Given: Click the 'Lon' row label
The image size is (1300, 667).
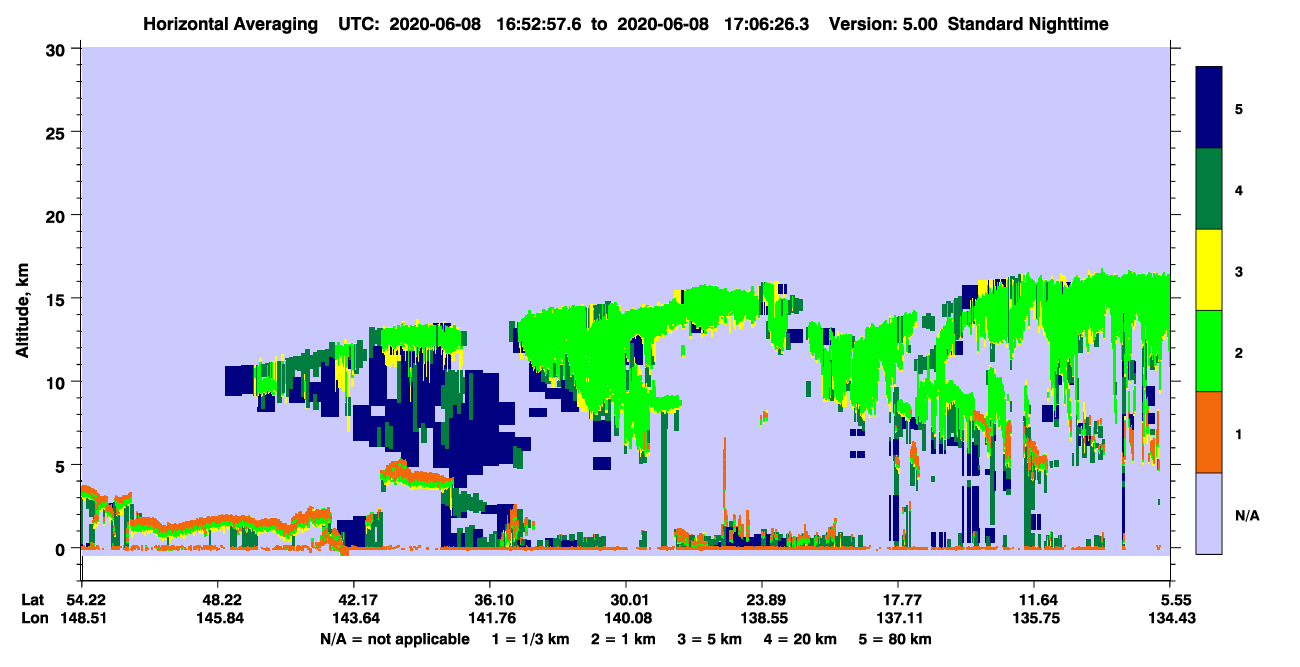Looking at the screenshot, I should pyautogui.click(x=33, y=618).
